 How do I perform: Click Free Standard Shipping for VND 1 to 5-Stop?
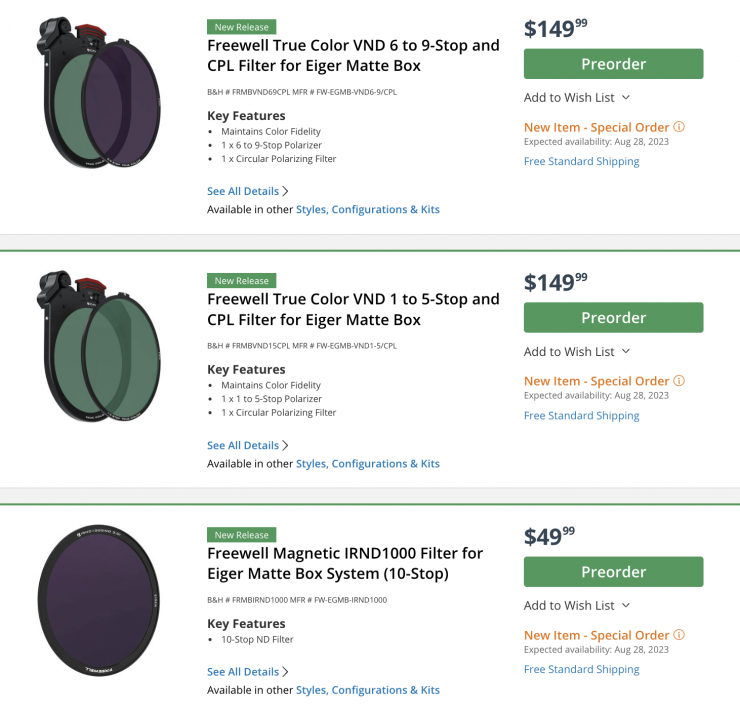(581, 416)
